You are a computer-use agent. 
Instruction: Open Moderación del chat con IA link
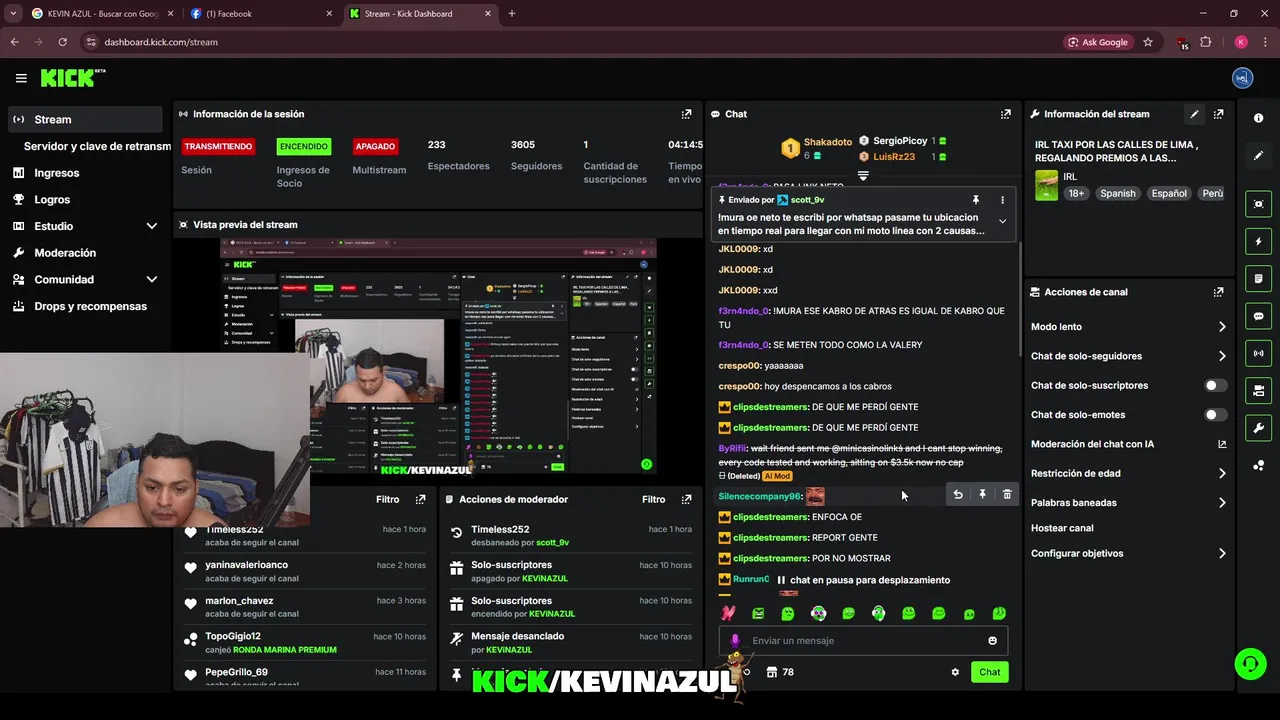[1128, 444]
